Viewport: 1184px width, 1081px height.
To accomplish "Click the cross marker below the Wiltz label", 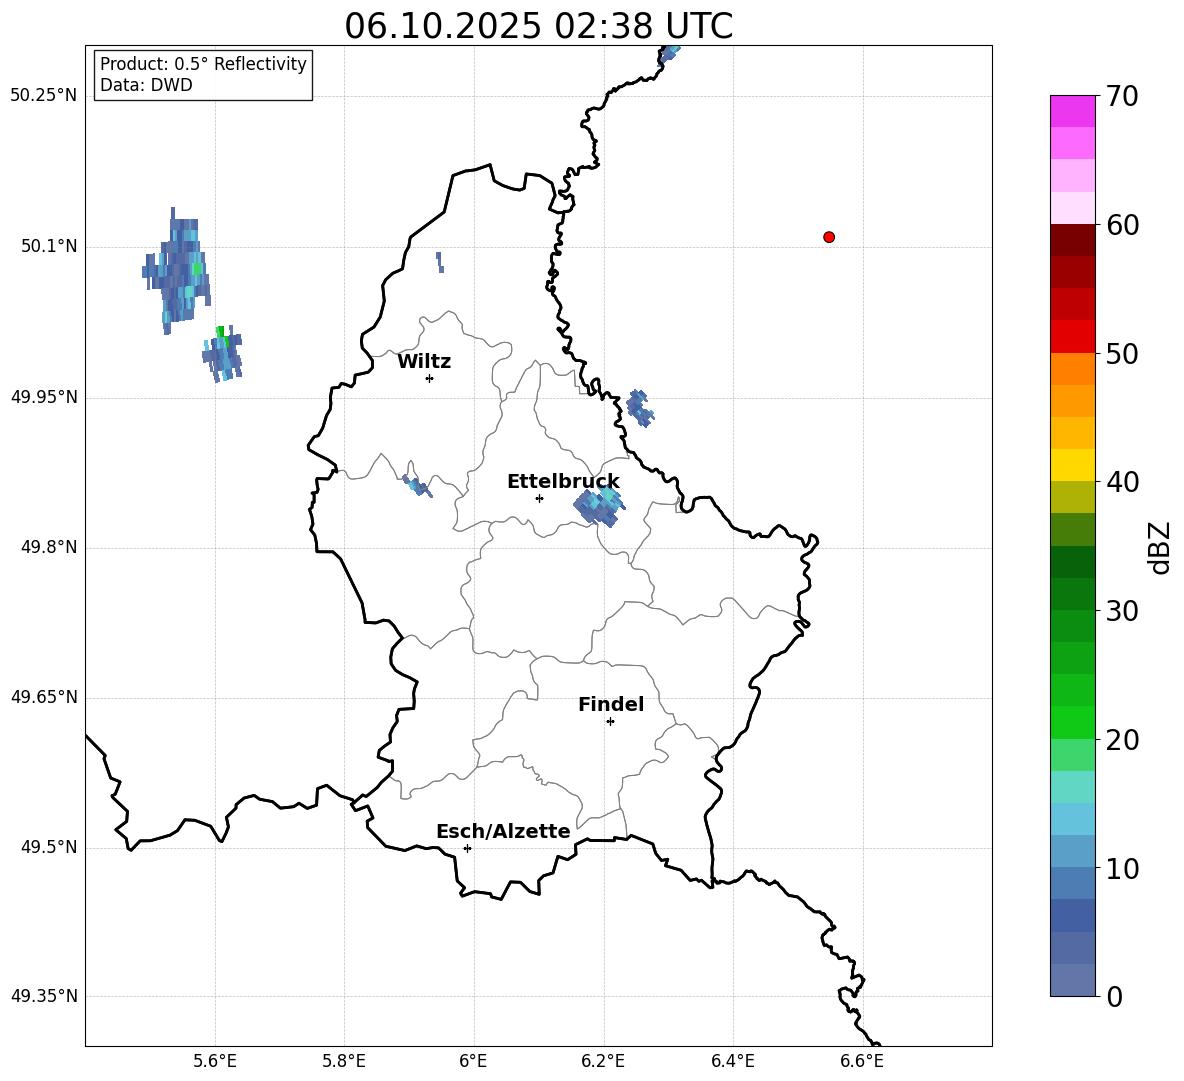I will point(429,378).
